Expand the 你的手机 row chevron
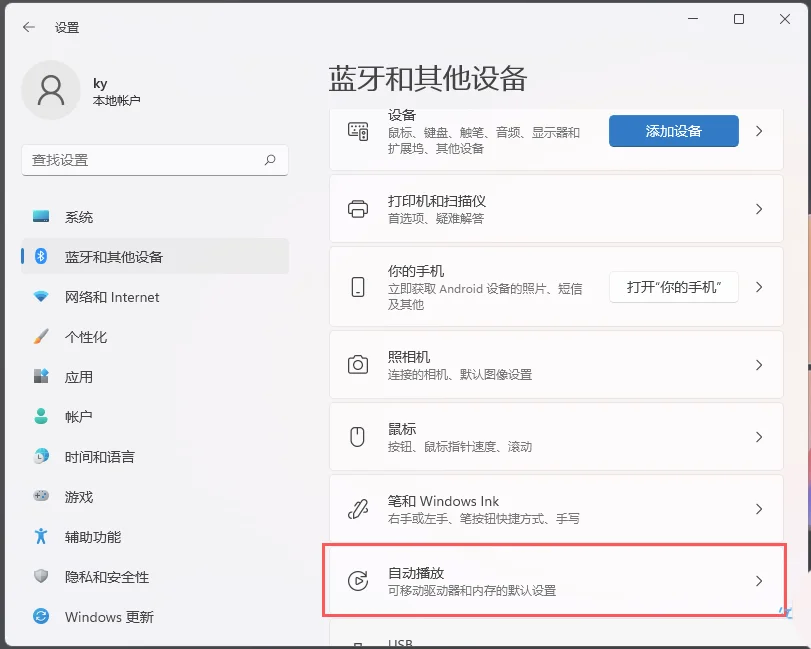The height and width of the screenshot is (649, 811). tap(759, 286)
